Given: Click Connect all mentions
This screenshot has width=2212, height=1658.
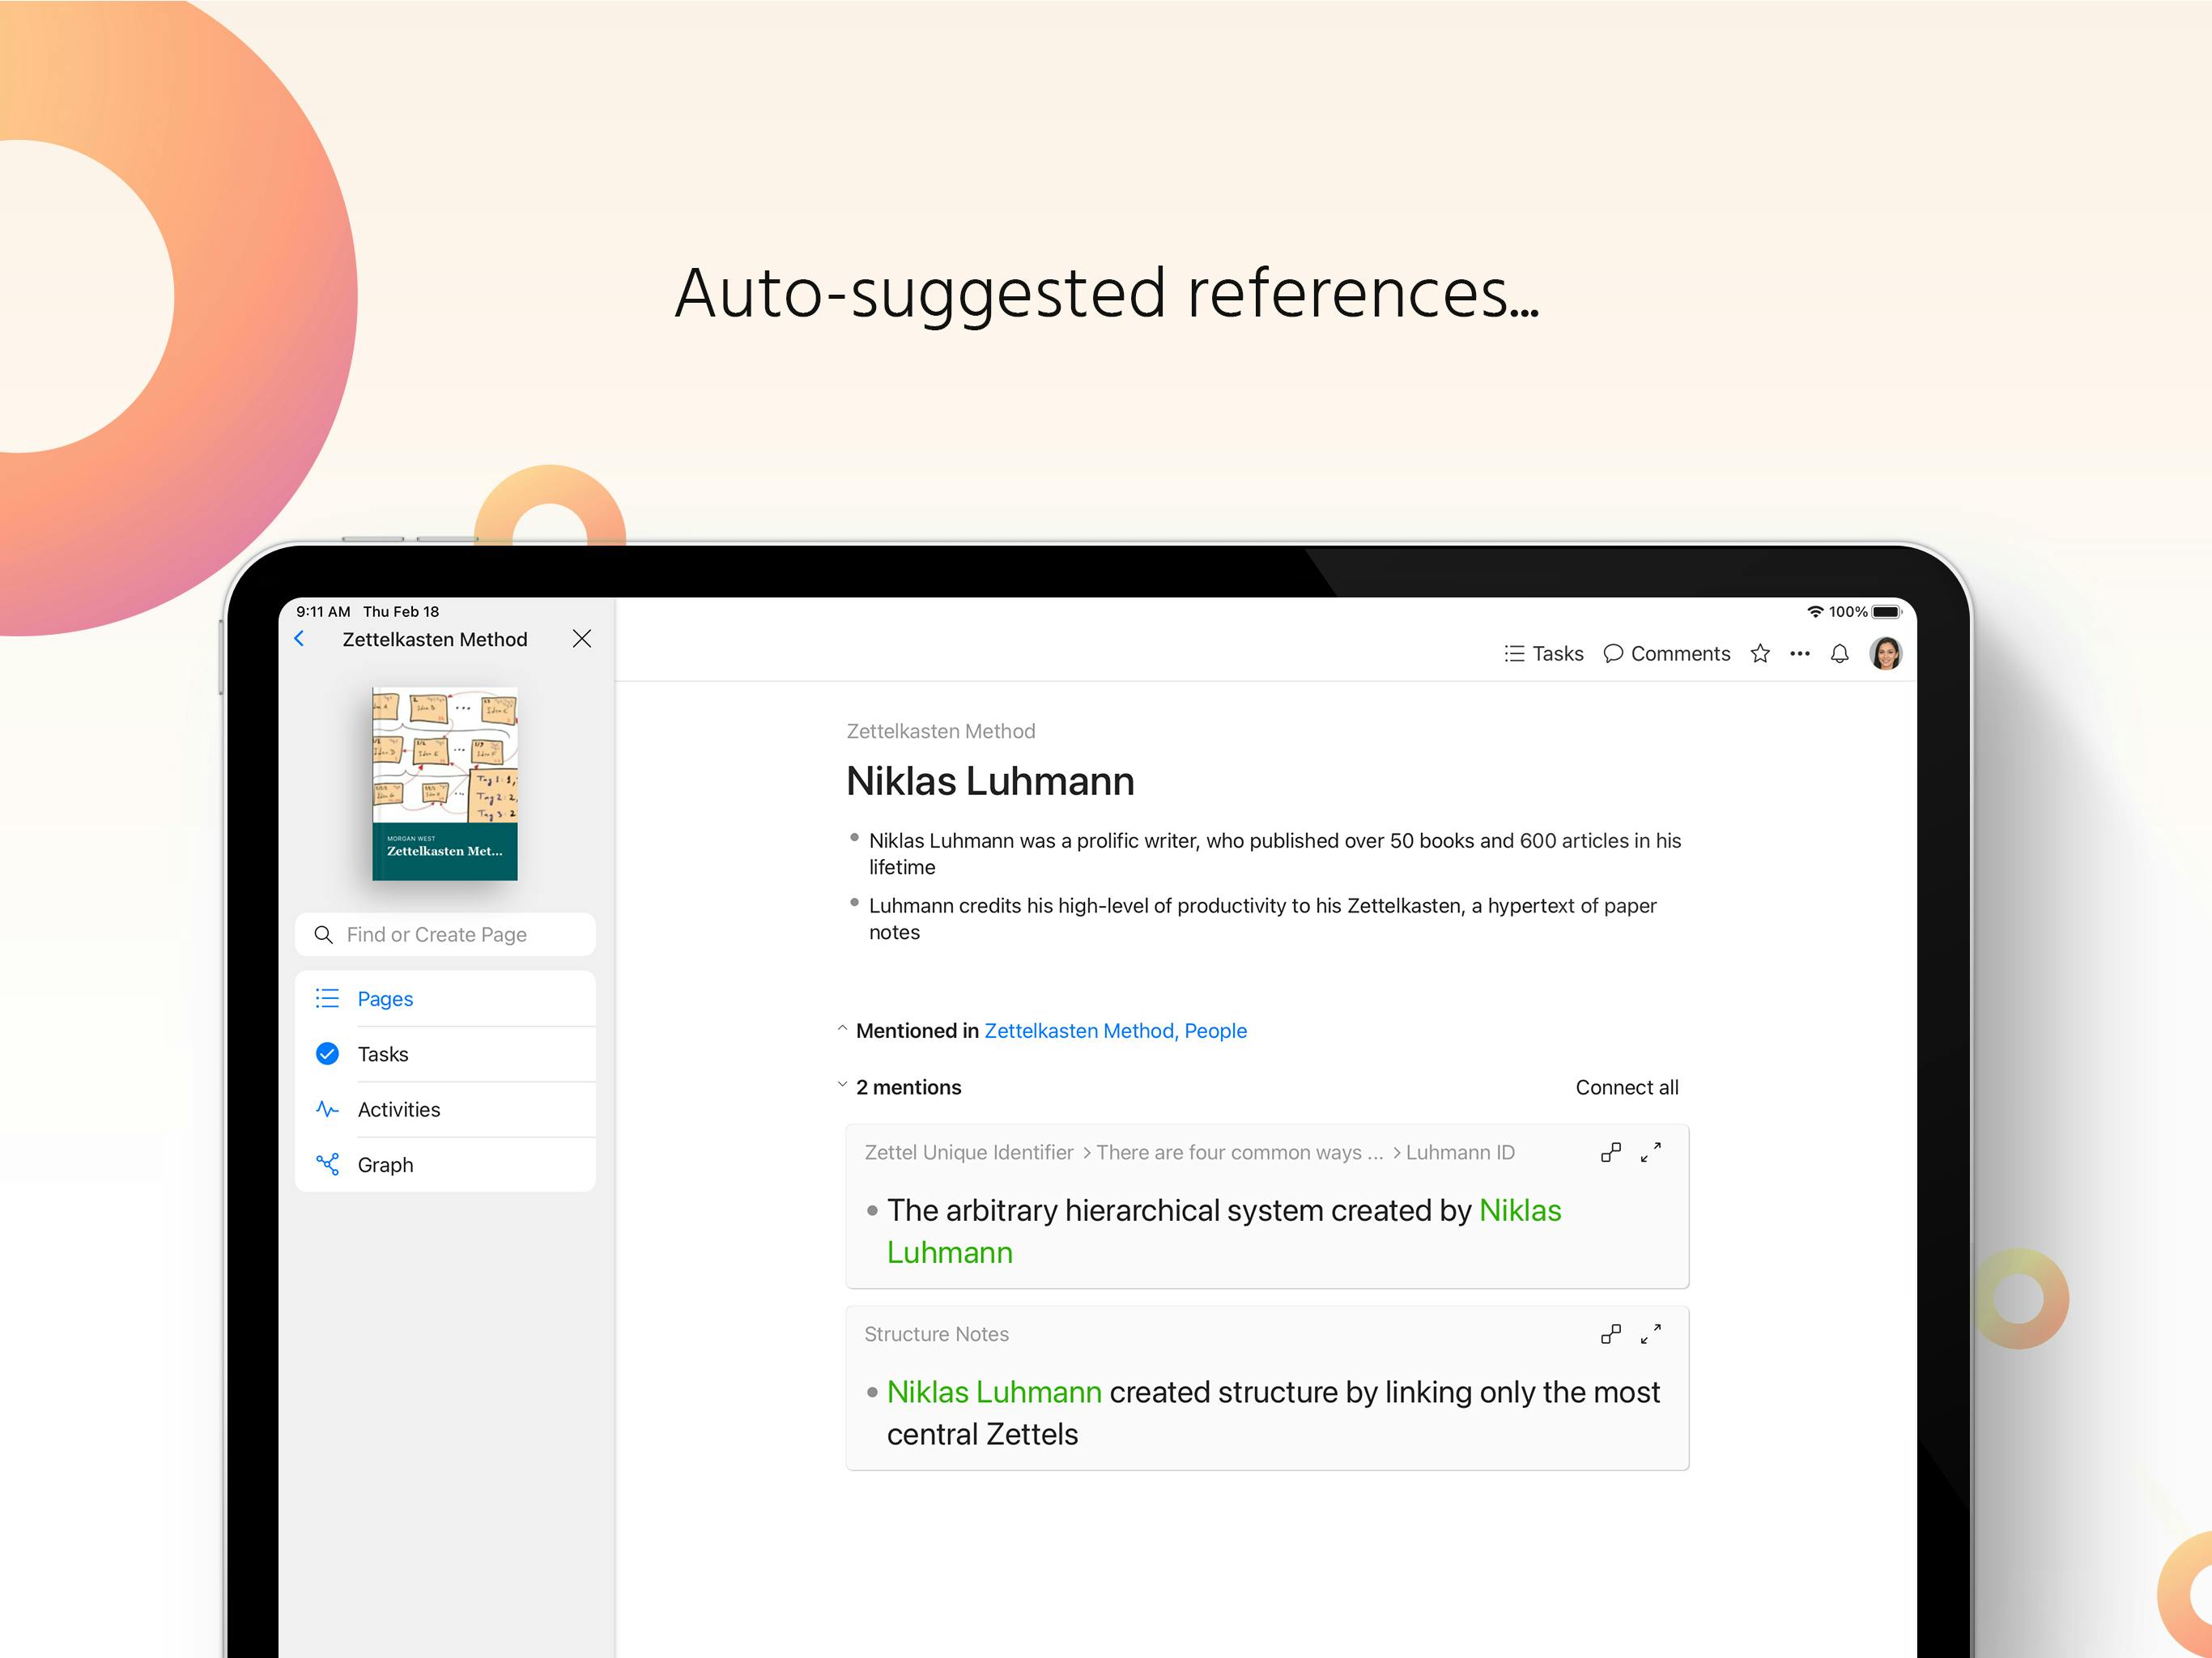Looking at the screenshot, I should pos(1627,1087).
